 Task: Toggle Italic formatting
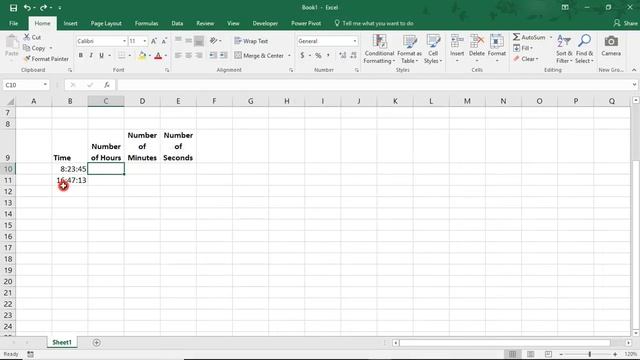[x=91, y=56]
